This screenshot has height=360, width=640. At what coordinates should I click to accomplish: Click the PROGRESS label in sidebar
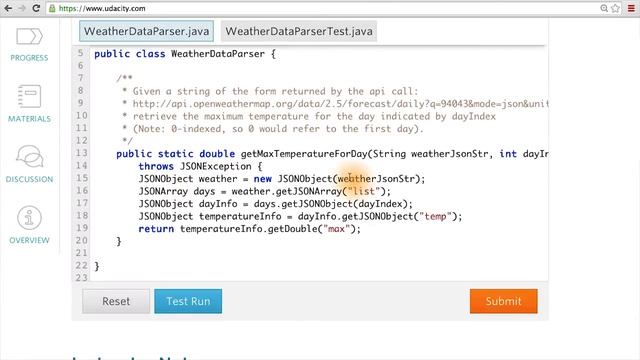pos(29,58)
